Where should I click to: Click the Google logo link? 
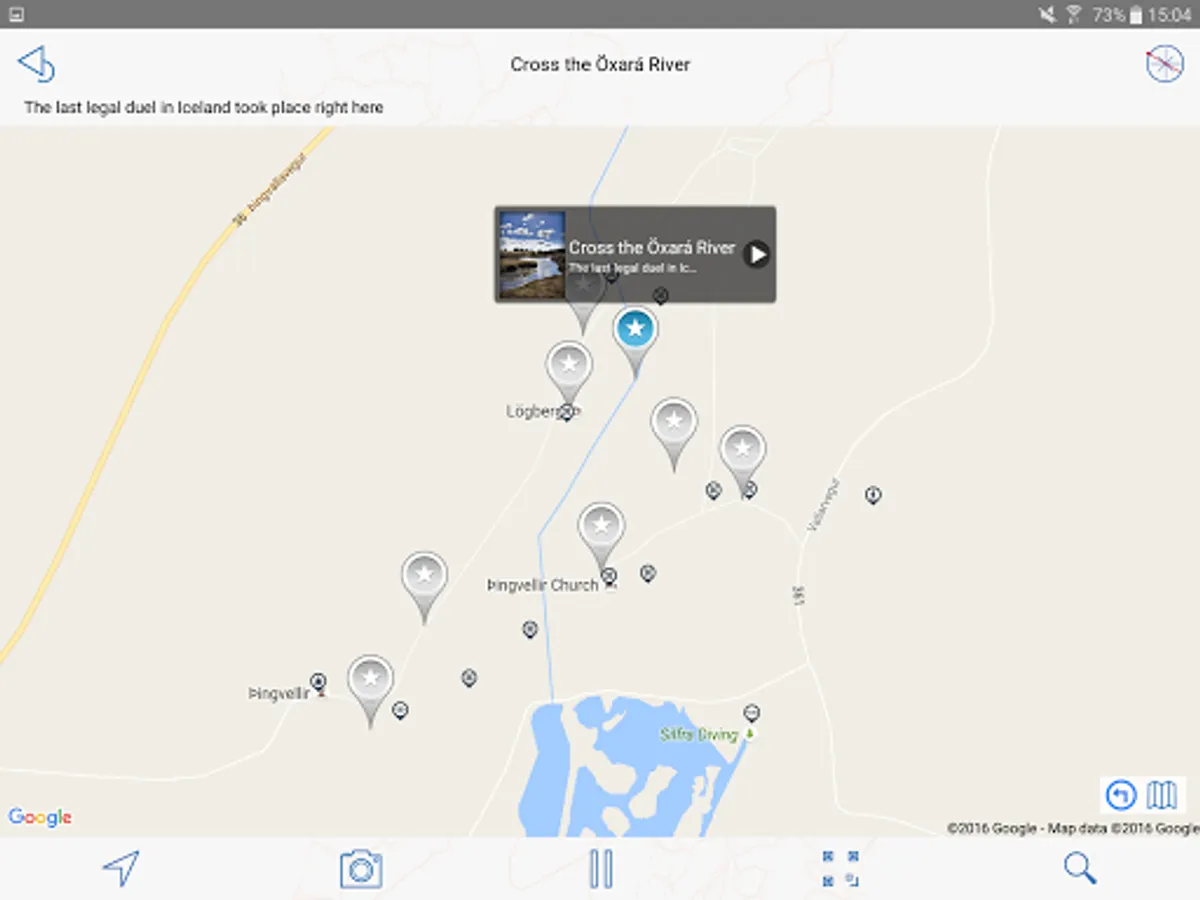click(40, 817)
